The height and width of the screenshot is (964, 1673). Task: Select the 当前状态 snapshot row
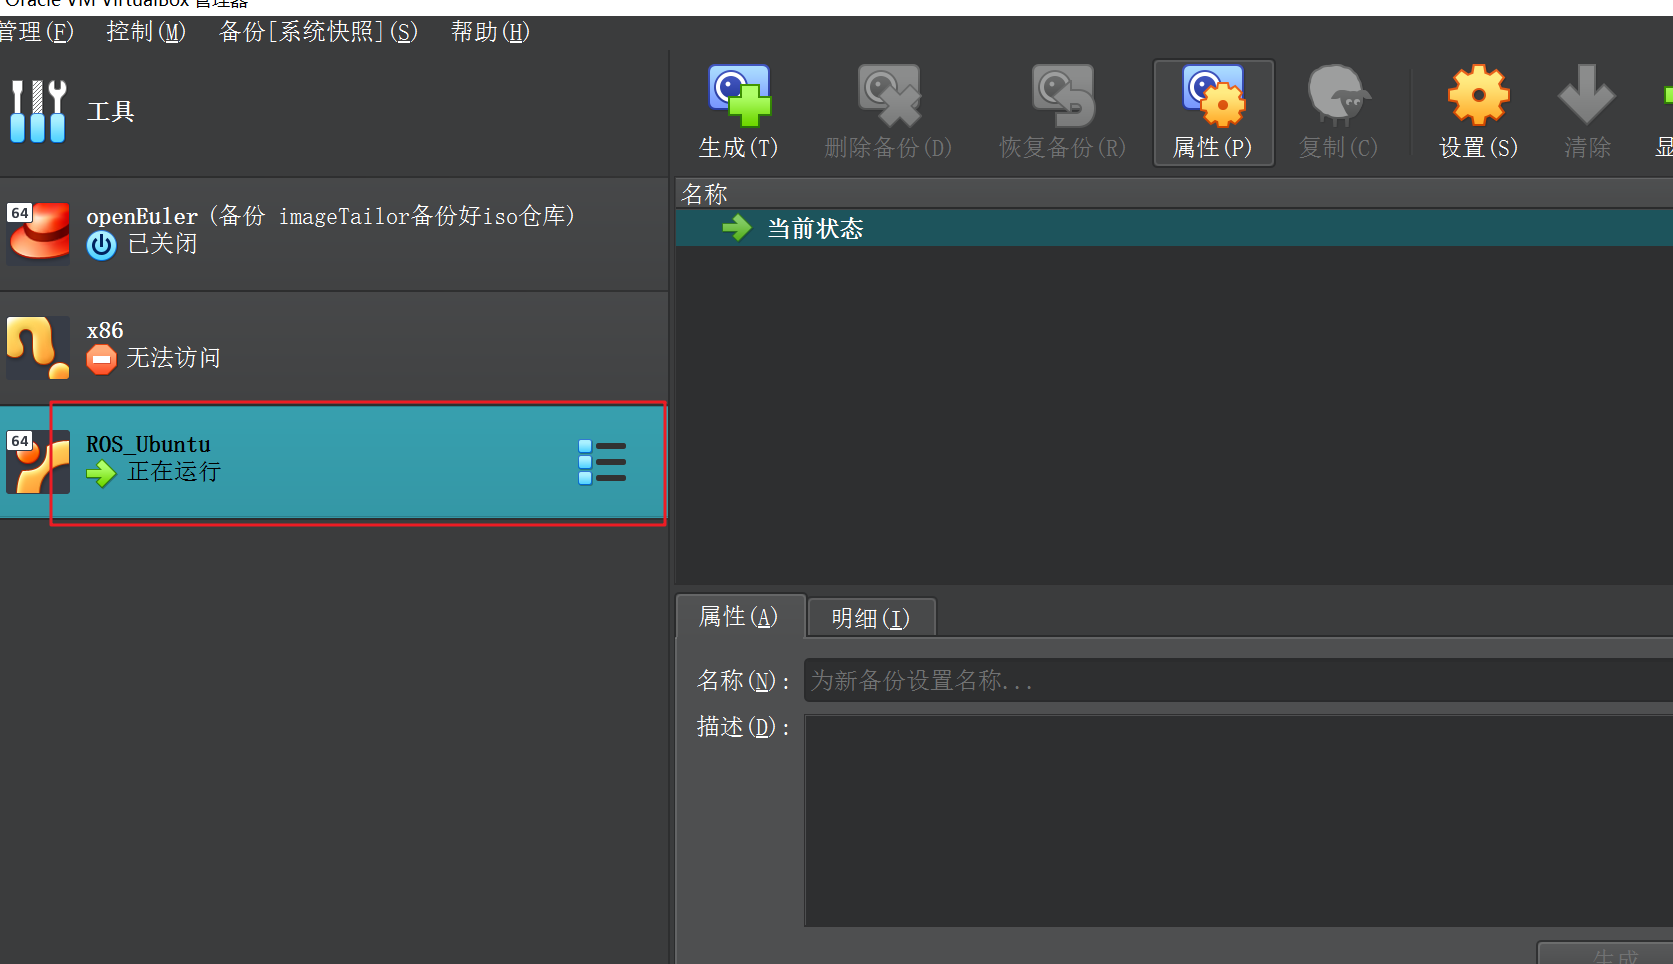point(815,229)
